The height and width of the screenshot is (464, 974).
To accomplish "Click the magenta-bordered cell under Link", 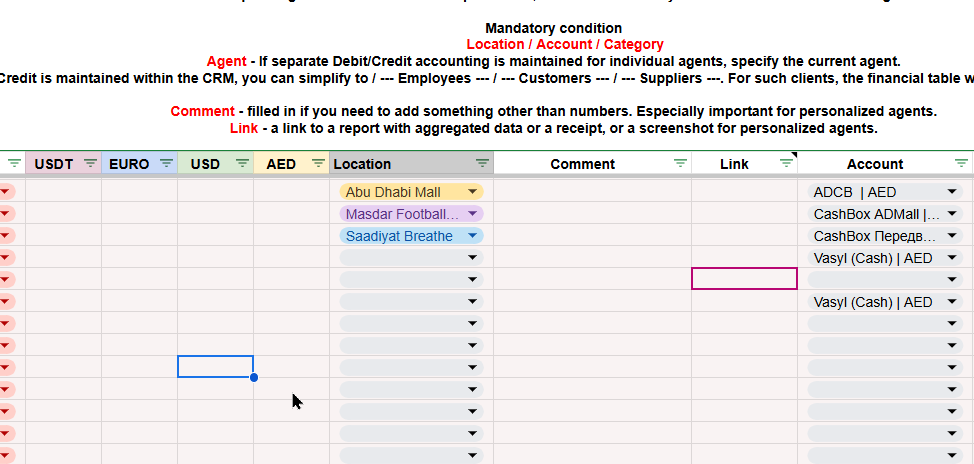I will click(x=744, y=279).
